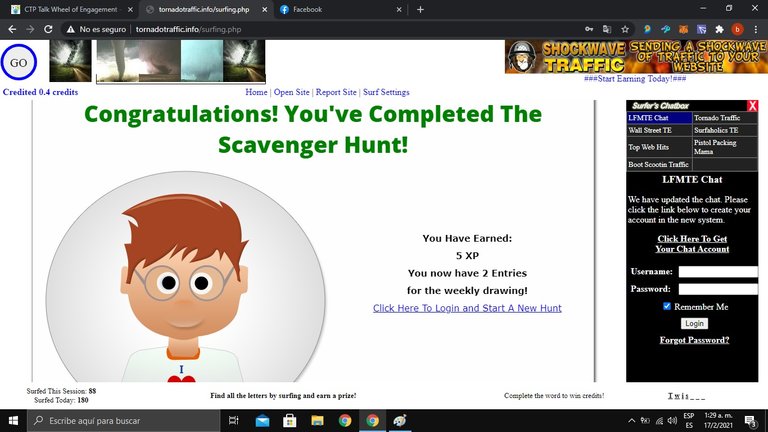Open the Paint app on taskbar
This screenshot has width=768, height=432.
pyautogui.click(x=400, y=421)
